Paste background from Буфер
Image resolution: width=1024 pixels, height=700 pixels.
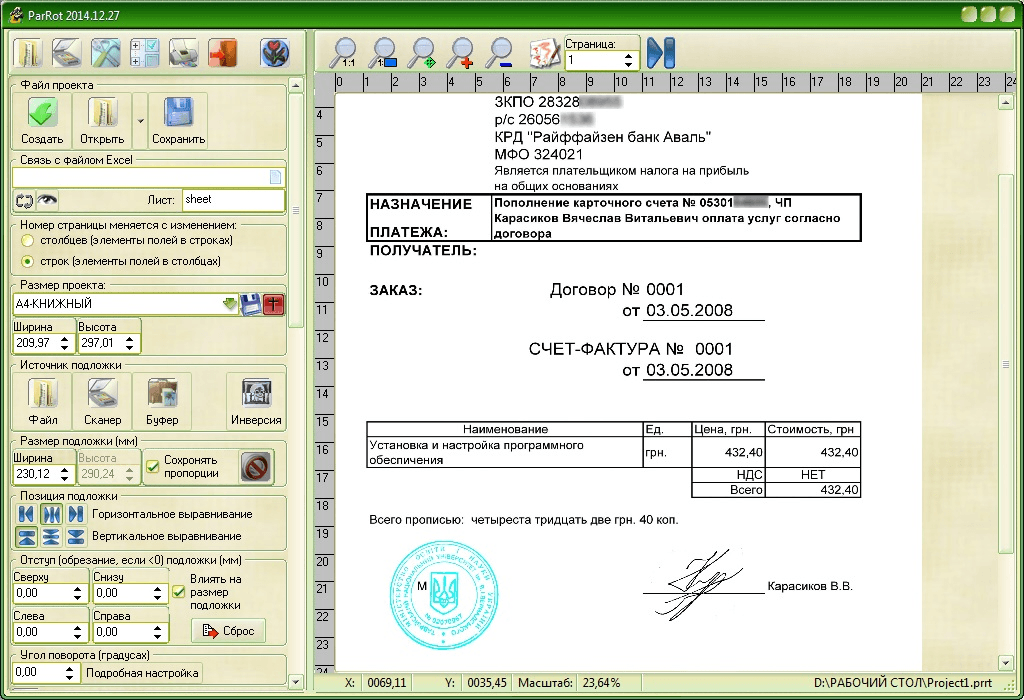tap(161, 401)
